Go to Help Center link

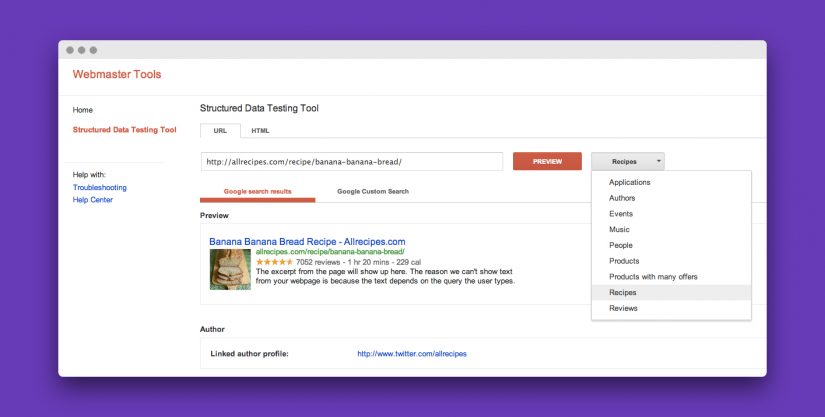(93, 200)
